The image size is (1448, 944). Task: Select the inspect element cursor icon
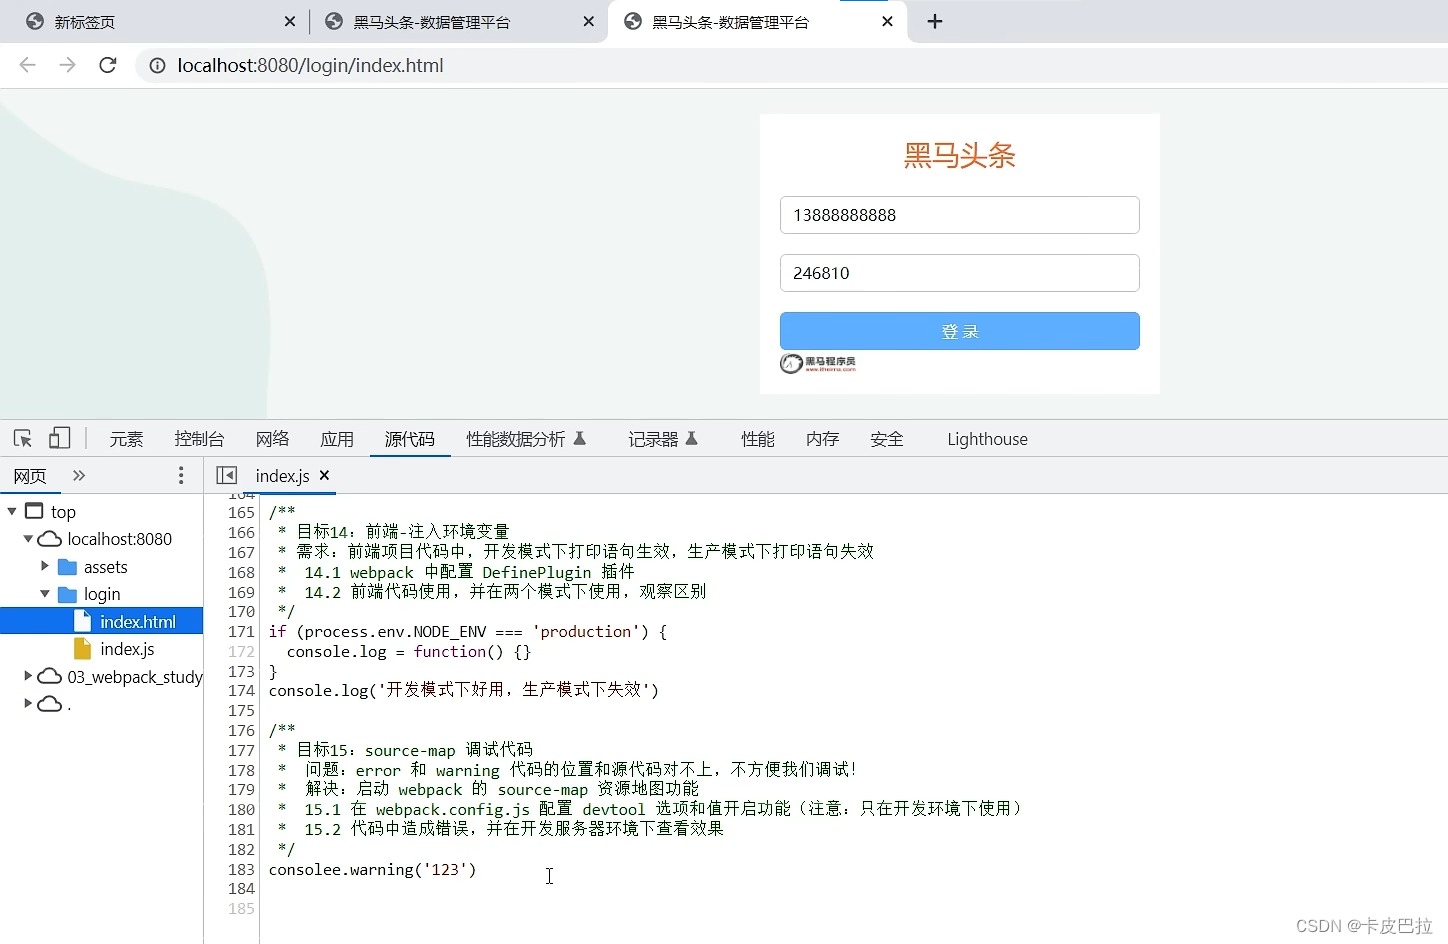(x=23, y=438)
